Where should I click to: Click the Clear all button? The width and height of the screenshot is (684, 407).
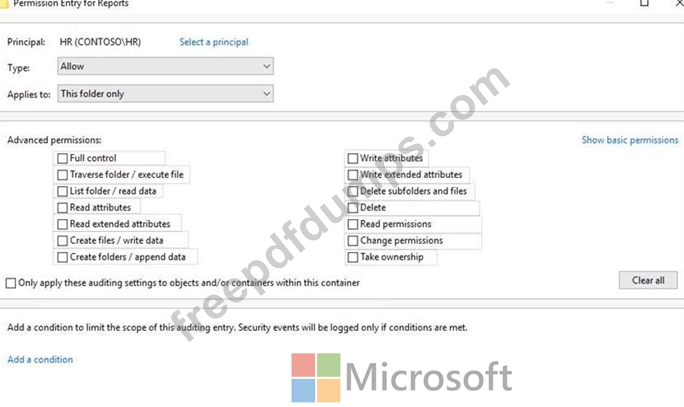pos(648,280)
